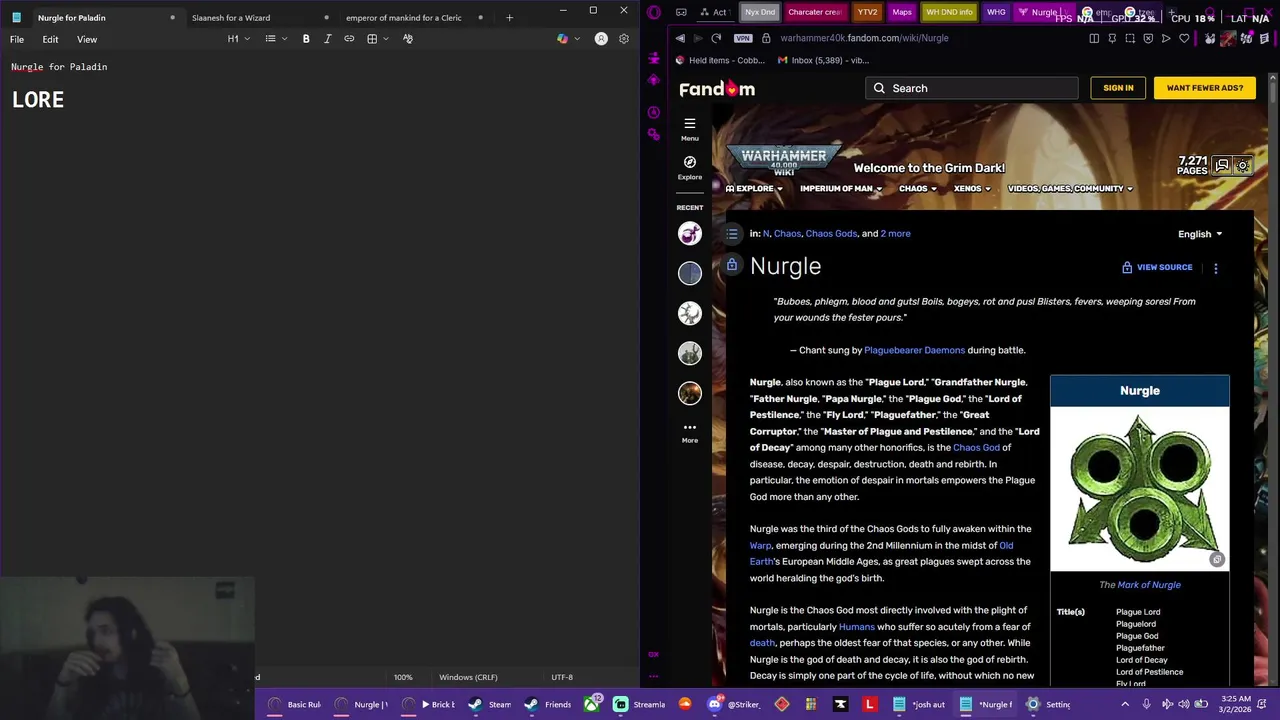Click the 100% zoom status entry
The image size is (1280, 720).
tap(403, 677)
